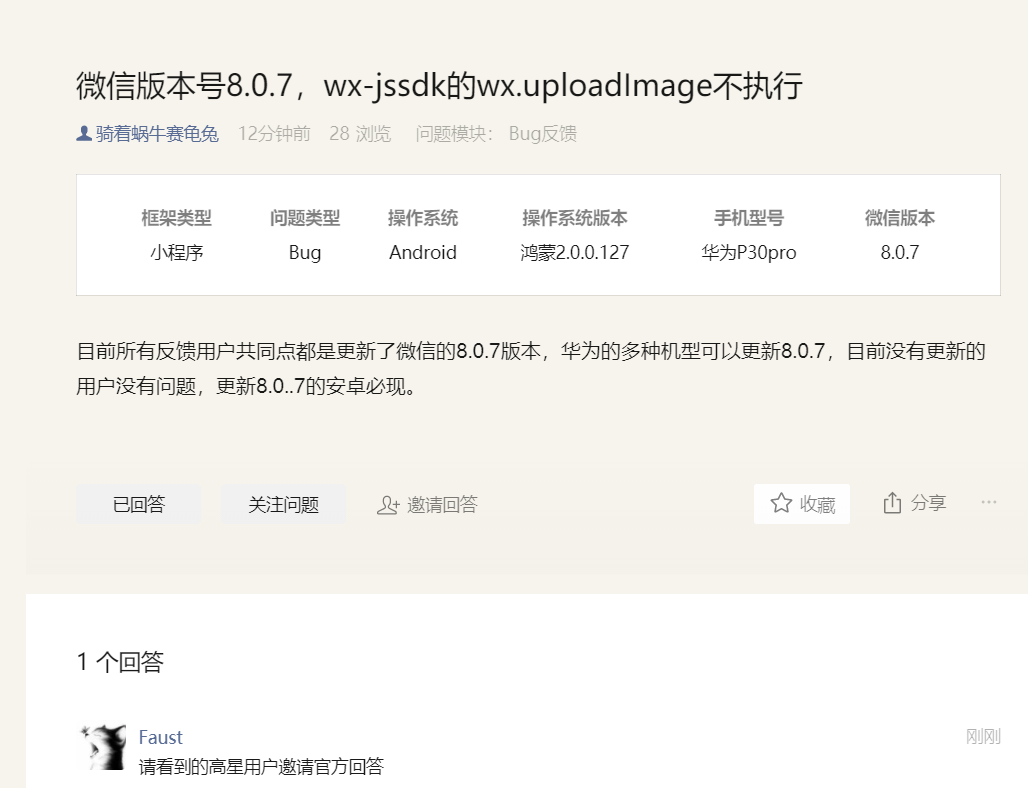
Task: Click the 华为P30pro phone model value
Action: coord(749,252)
